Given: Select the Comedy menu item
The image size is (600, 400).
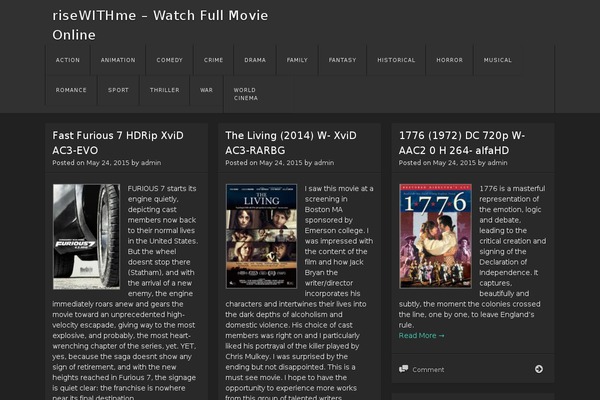Looking at the screenshot, I should [170, 60].
